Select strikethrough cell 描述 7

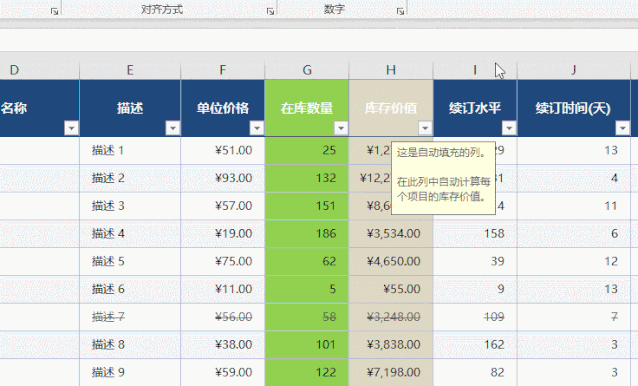click(x=130, y=317)
